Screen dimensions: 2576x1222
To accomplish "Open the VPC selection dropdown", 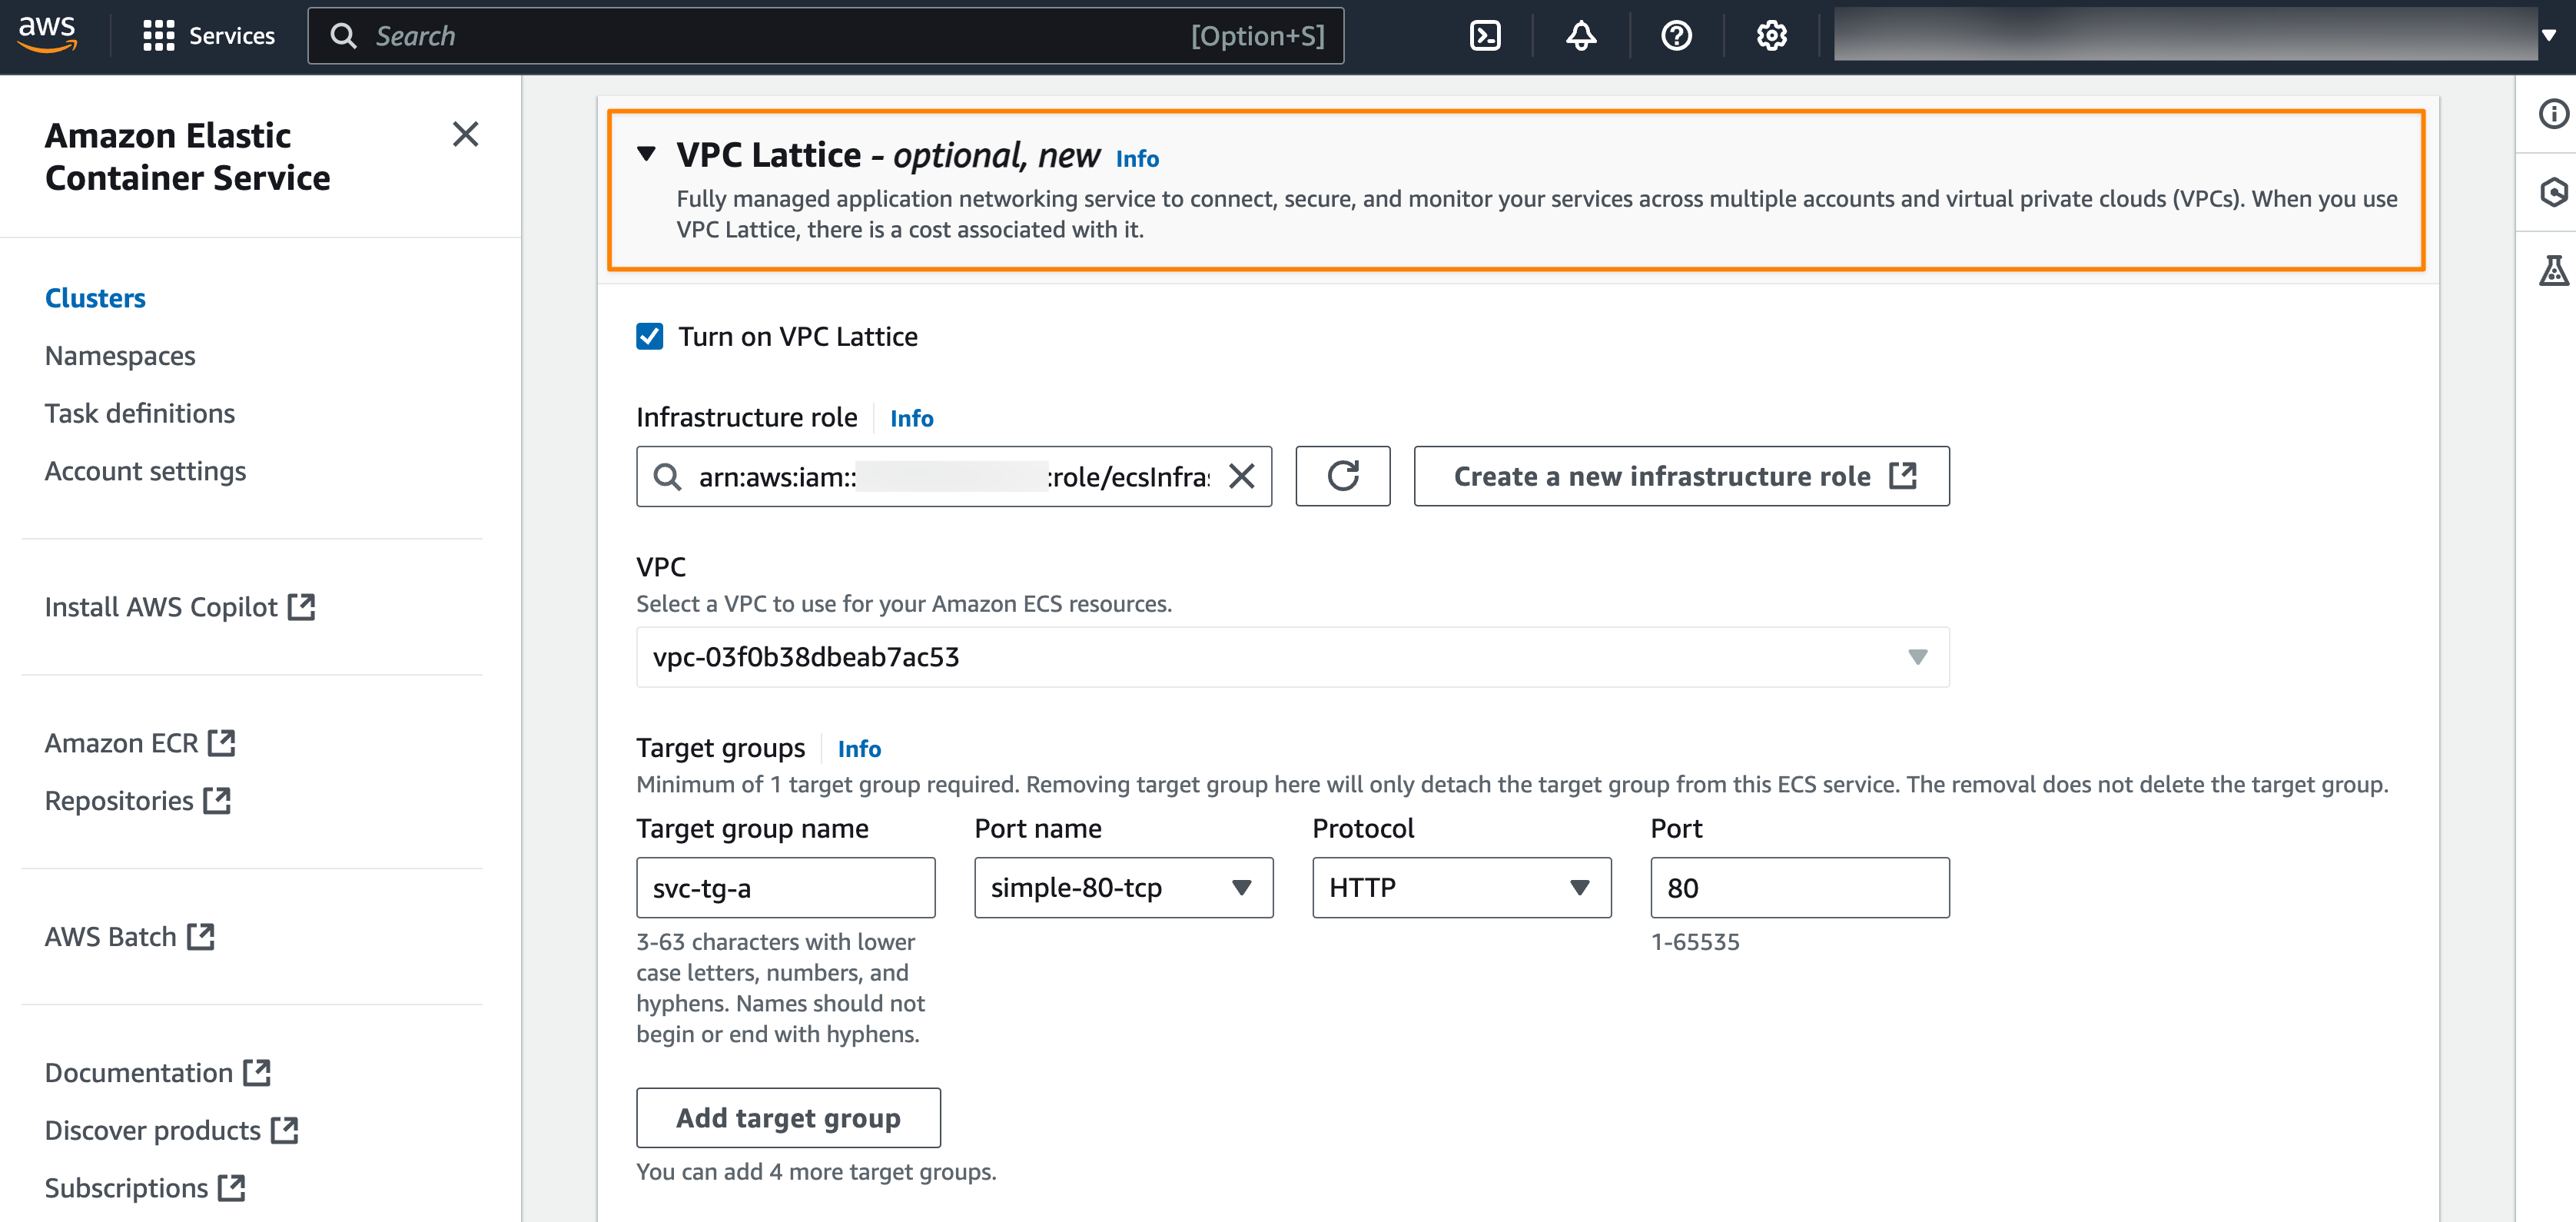I will click(1292, 657).
